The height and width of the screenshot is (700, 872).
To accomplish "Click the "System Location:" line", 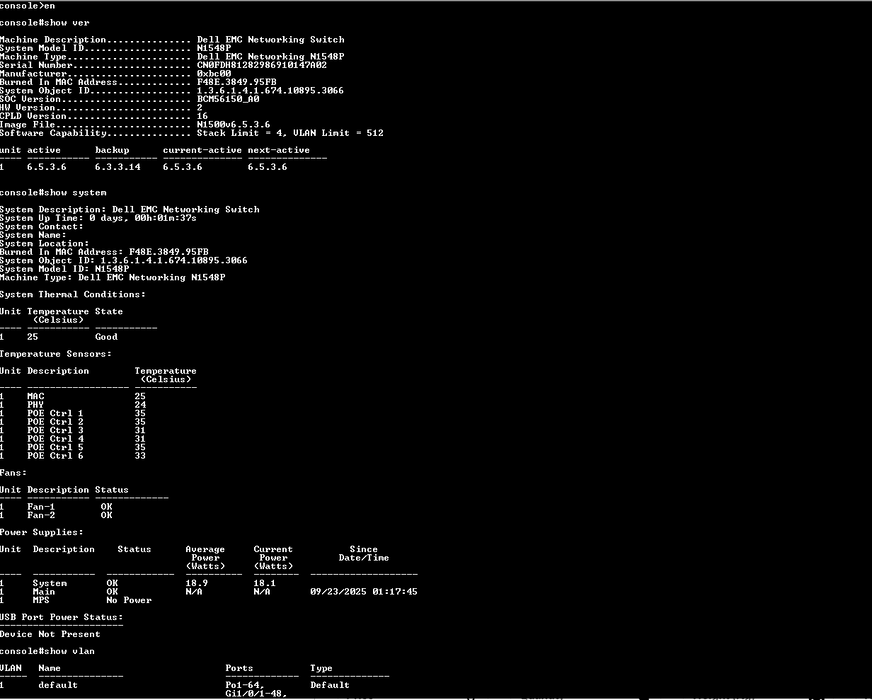I will [44, 244].
